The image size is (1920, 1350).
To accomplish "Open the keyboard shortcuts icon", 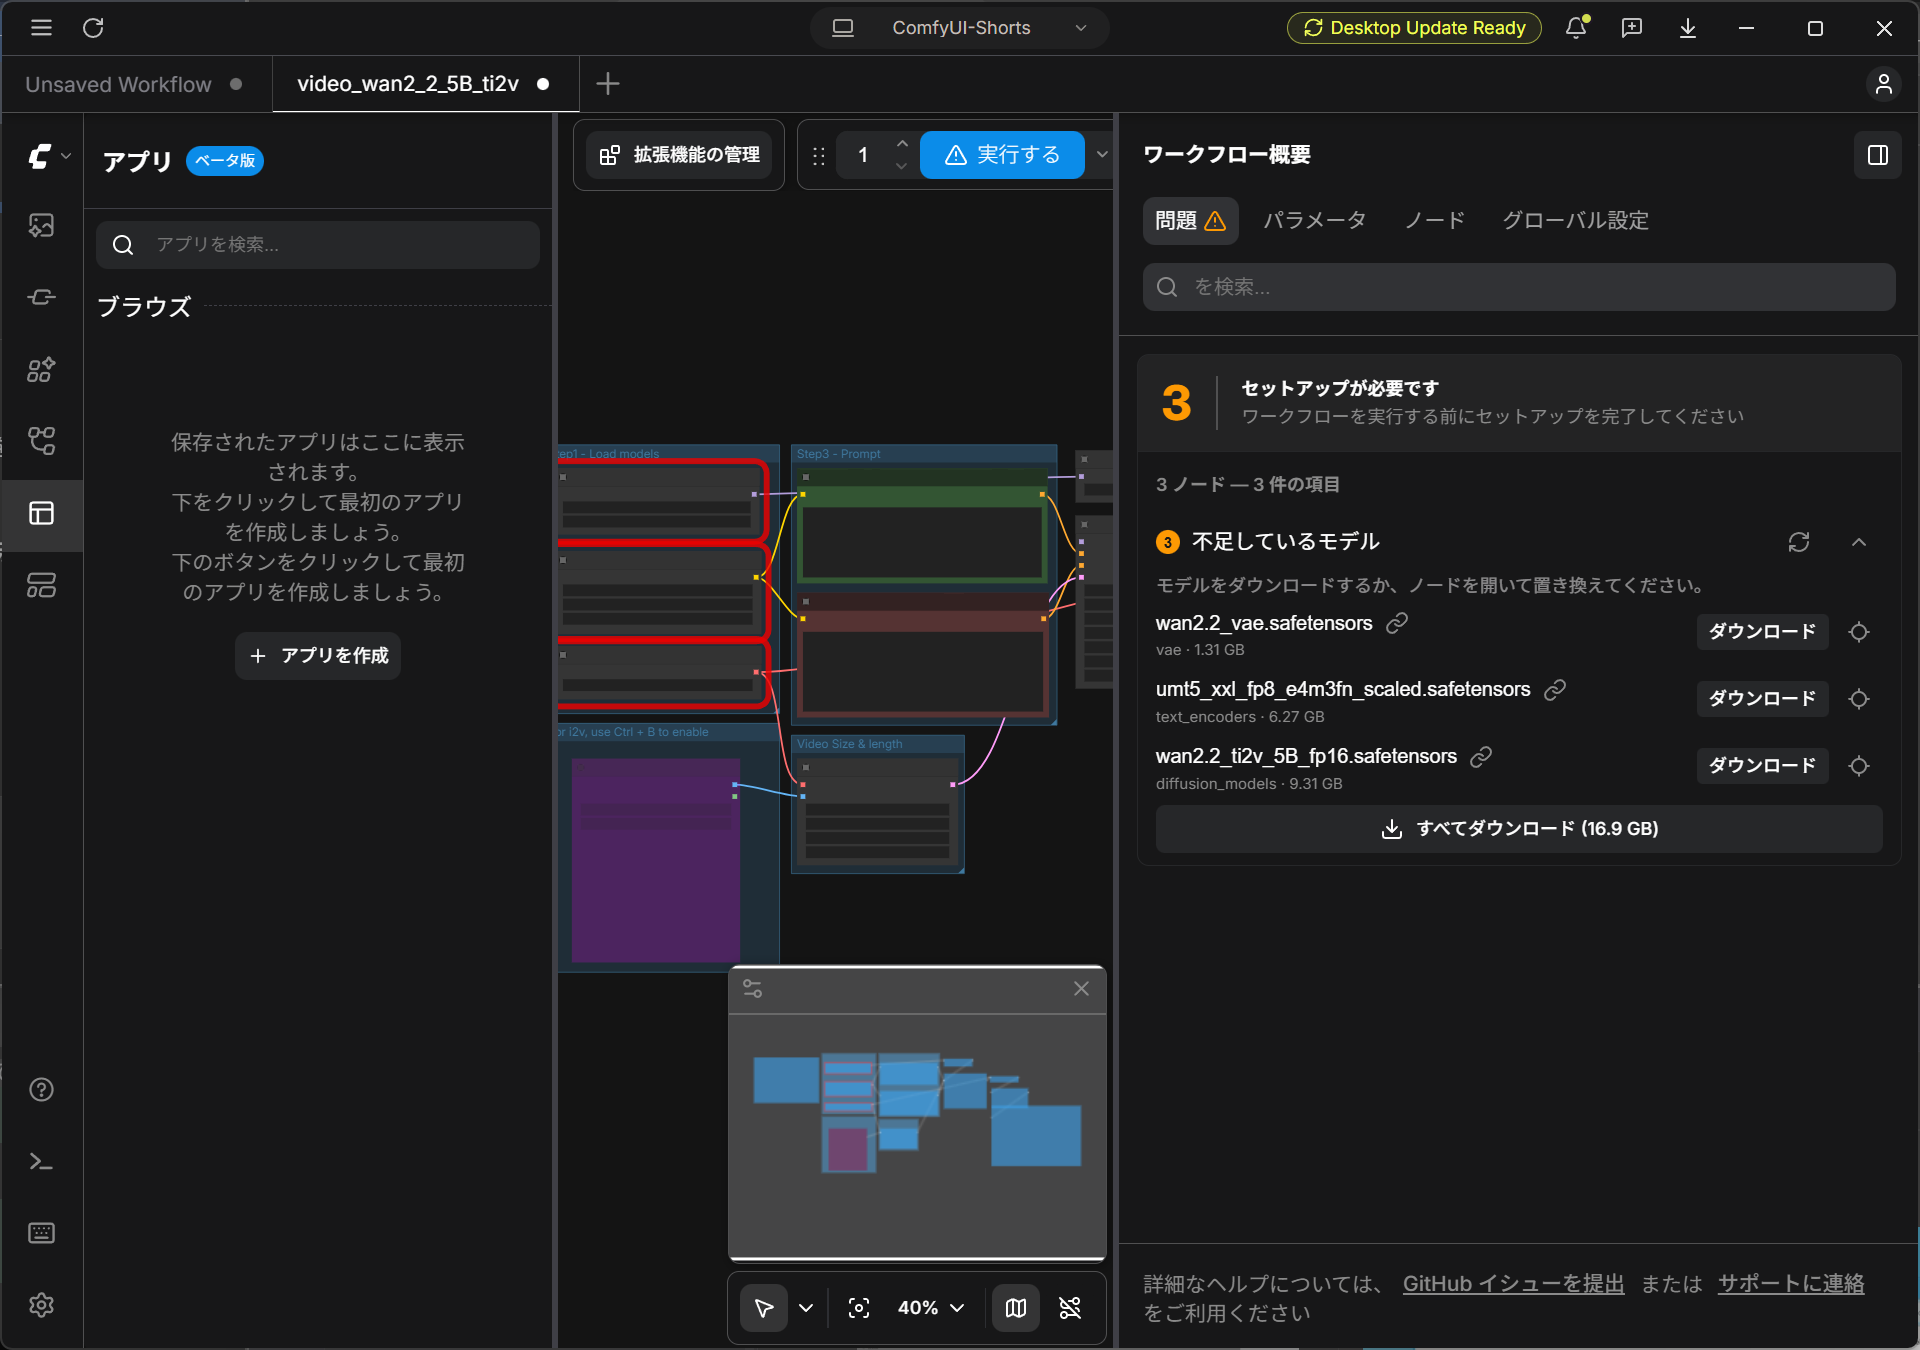I will 41,1233.
